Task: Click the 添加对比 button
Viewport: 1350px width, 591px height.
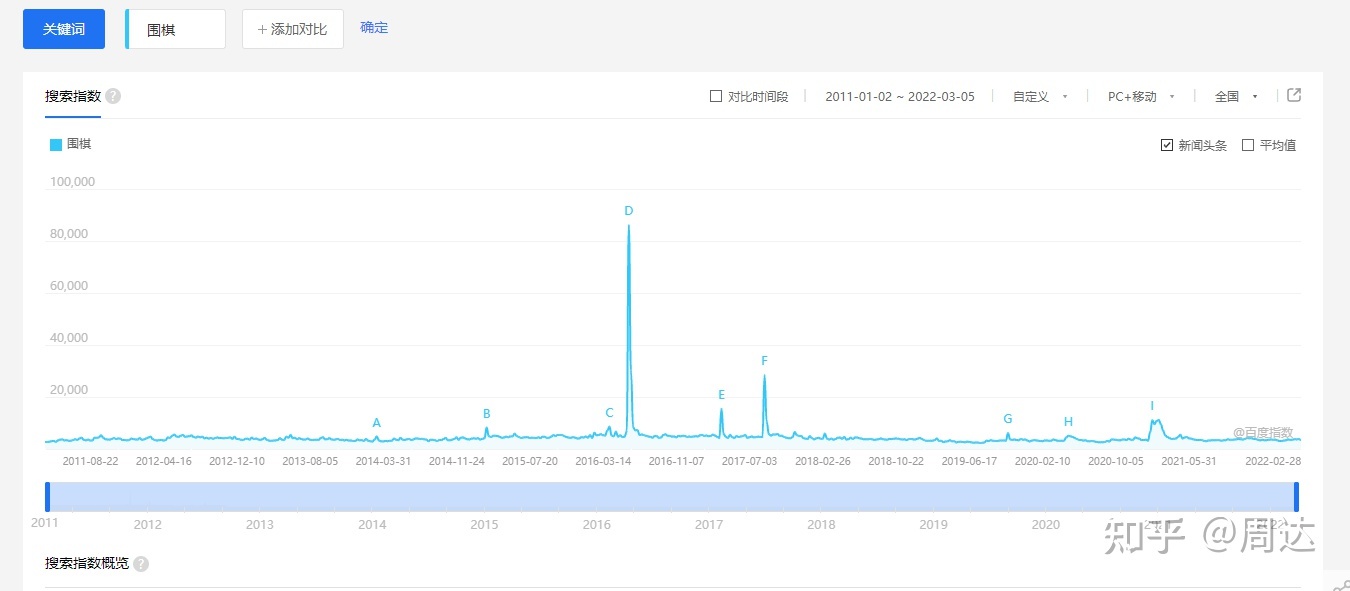Action: tap(293, 29)
